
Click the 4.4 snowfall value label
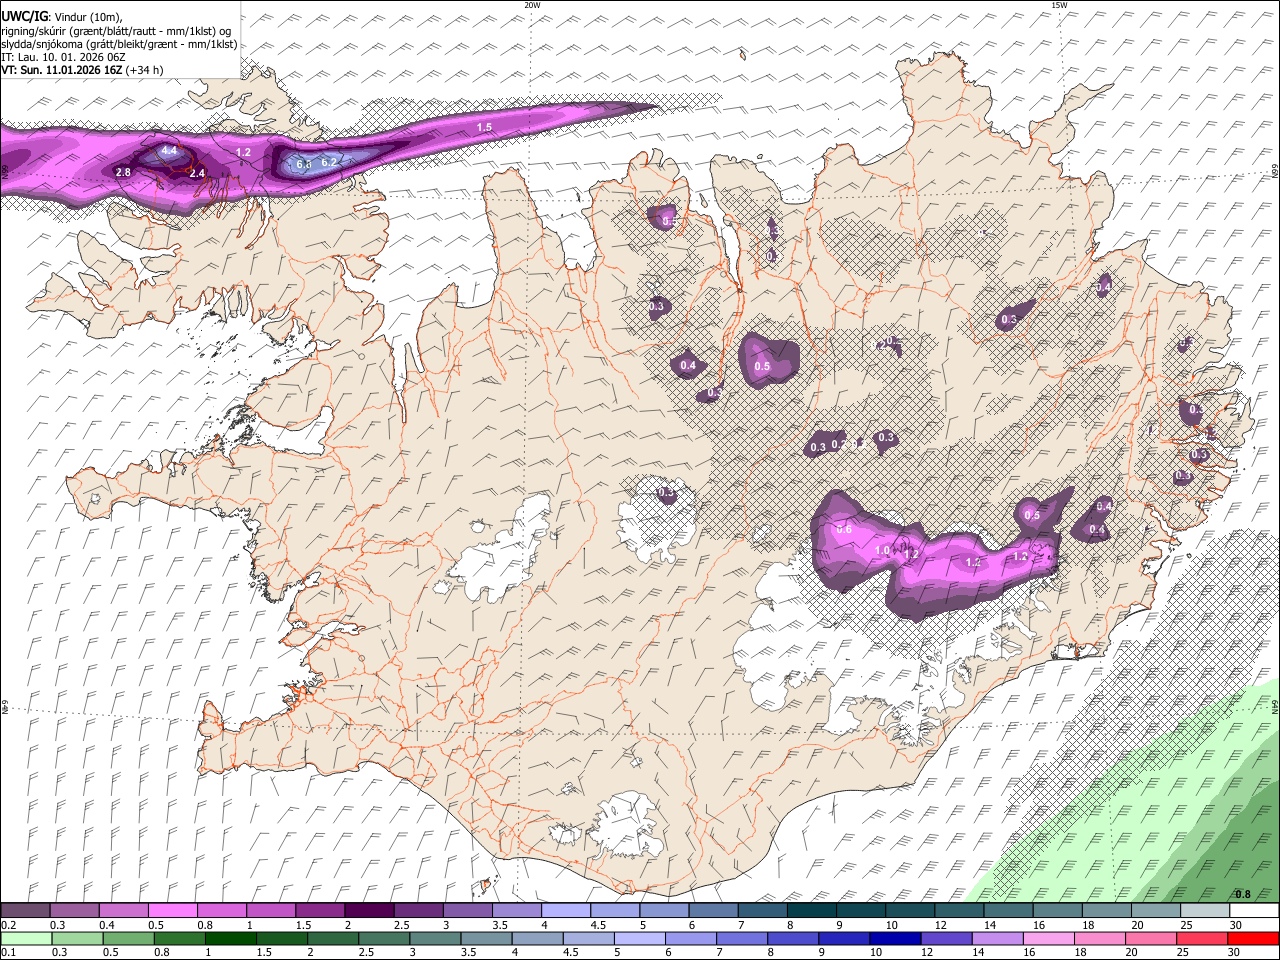169,151
